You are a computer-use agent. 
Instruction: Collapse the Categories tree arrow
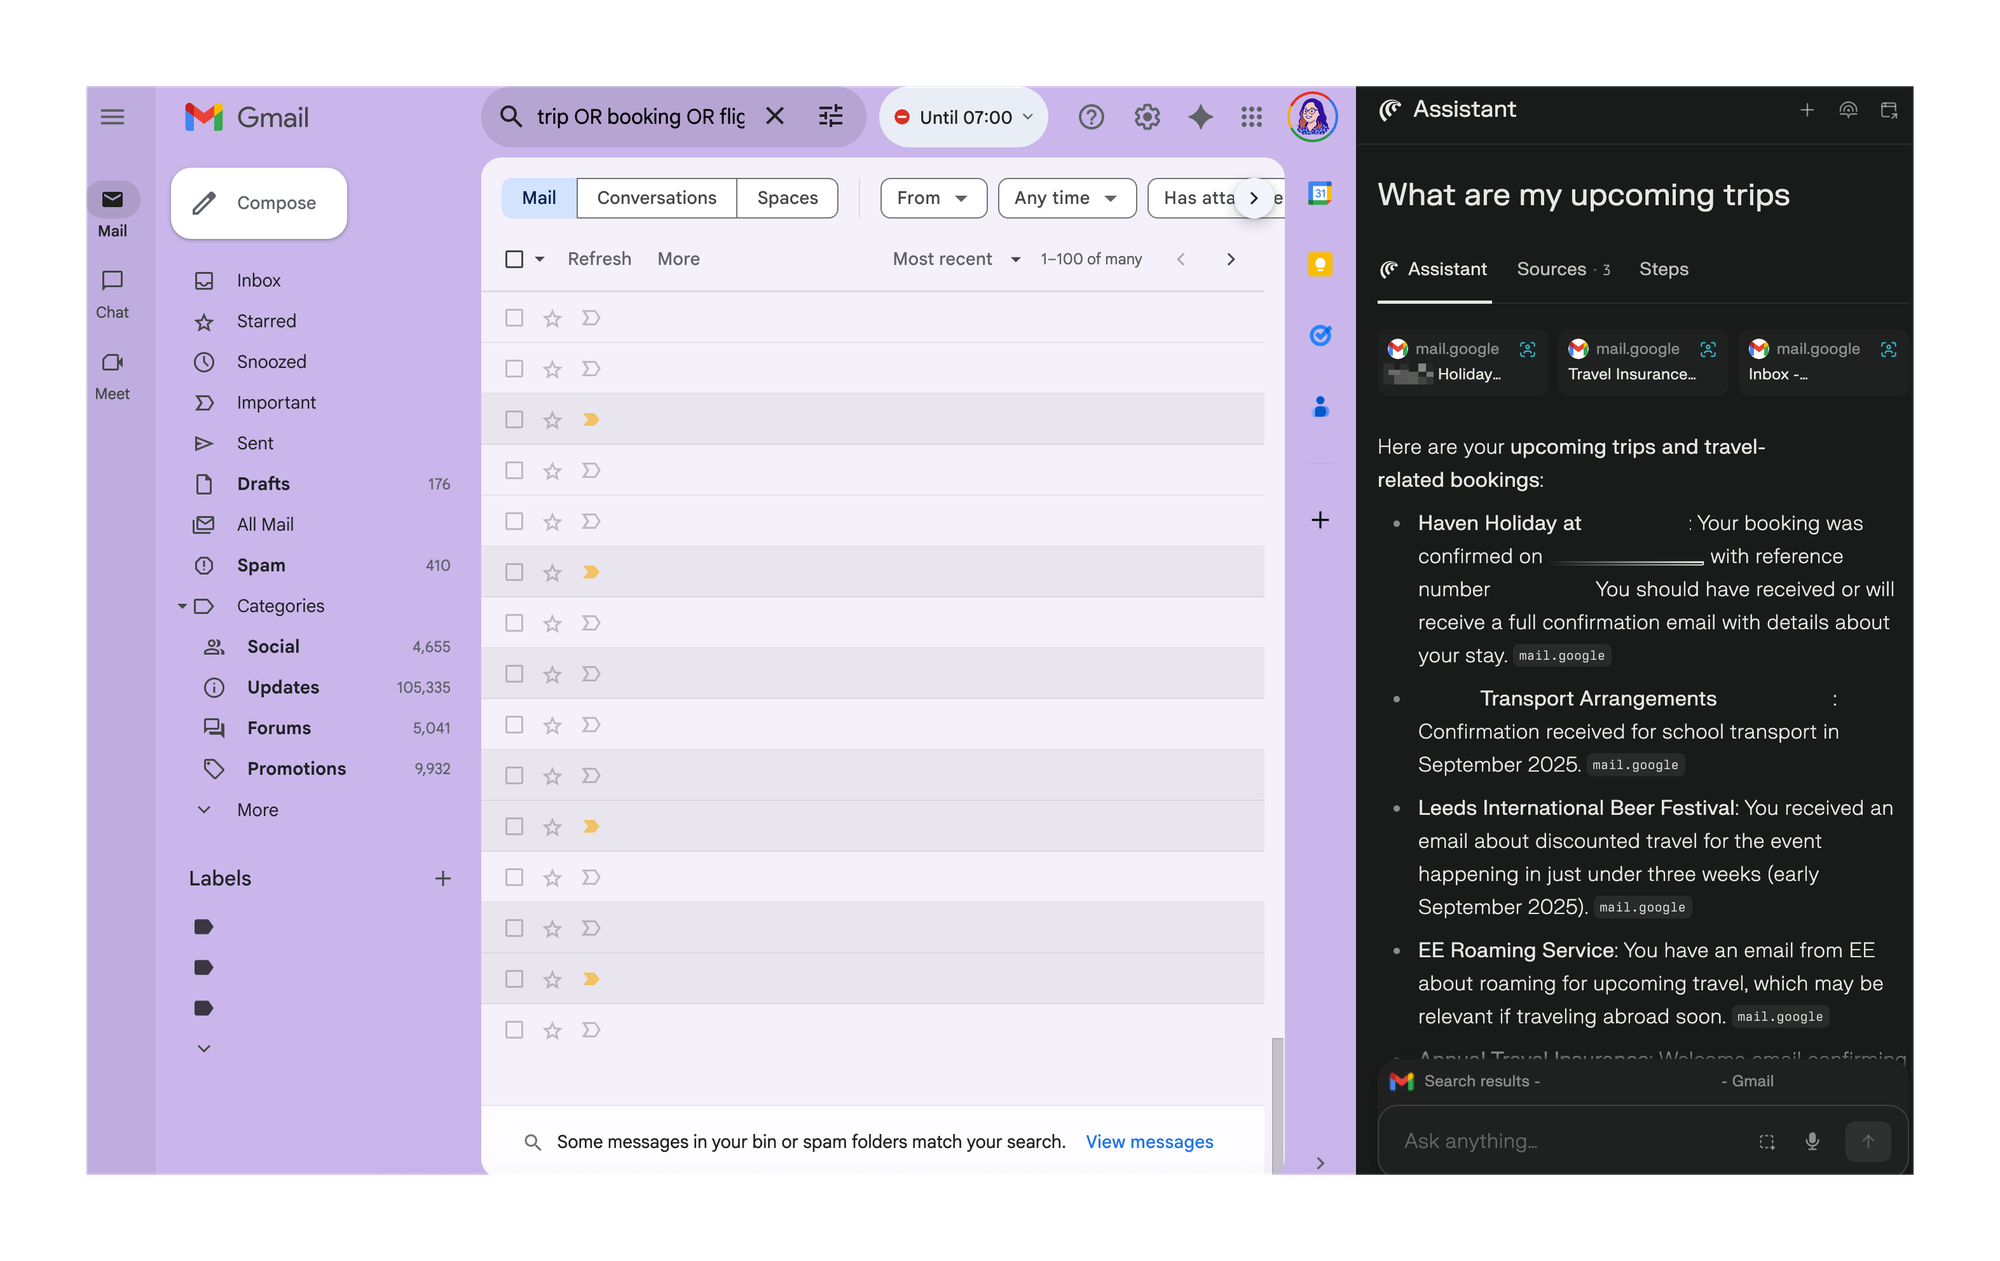[x=182, y=606]
